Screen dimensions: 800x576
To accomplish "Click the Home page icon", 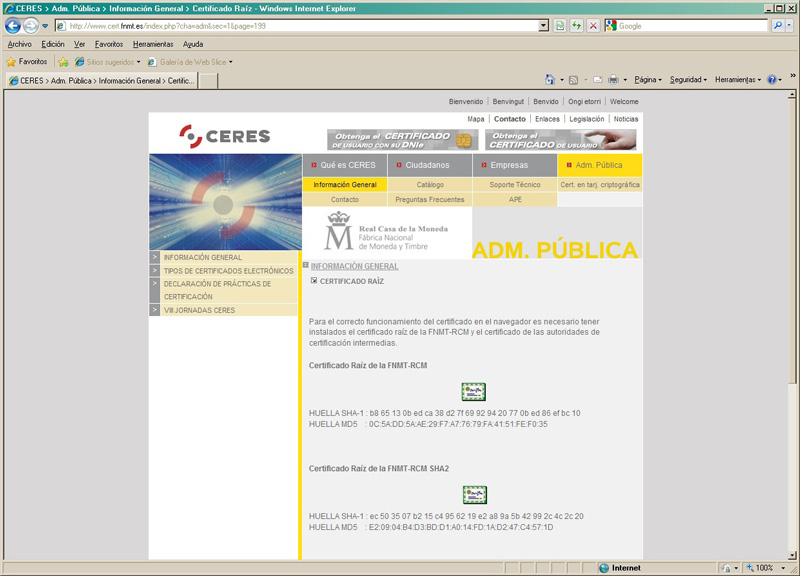I will [x=550, y=80].
